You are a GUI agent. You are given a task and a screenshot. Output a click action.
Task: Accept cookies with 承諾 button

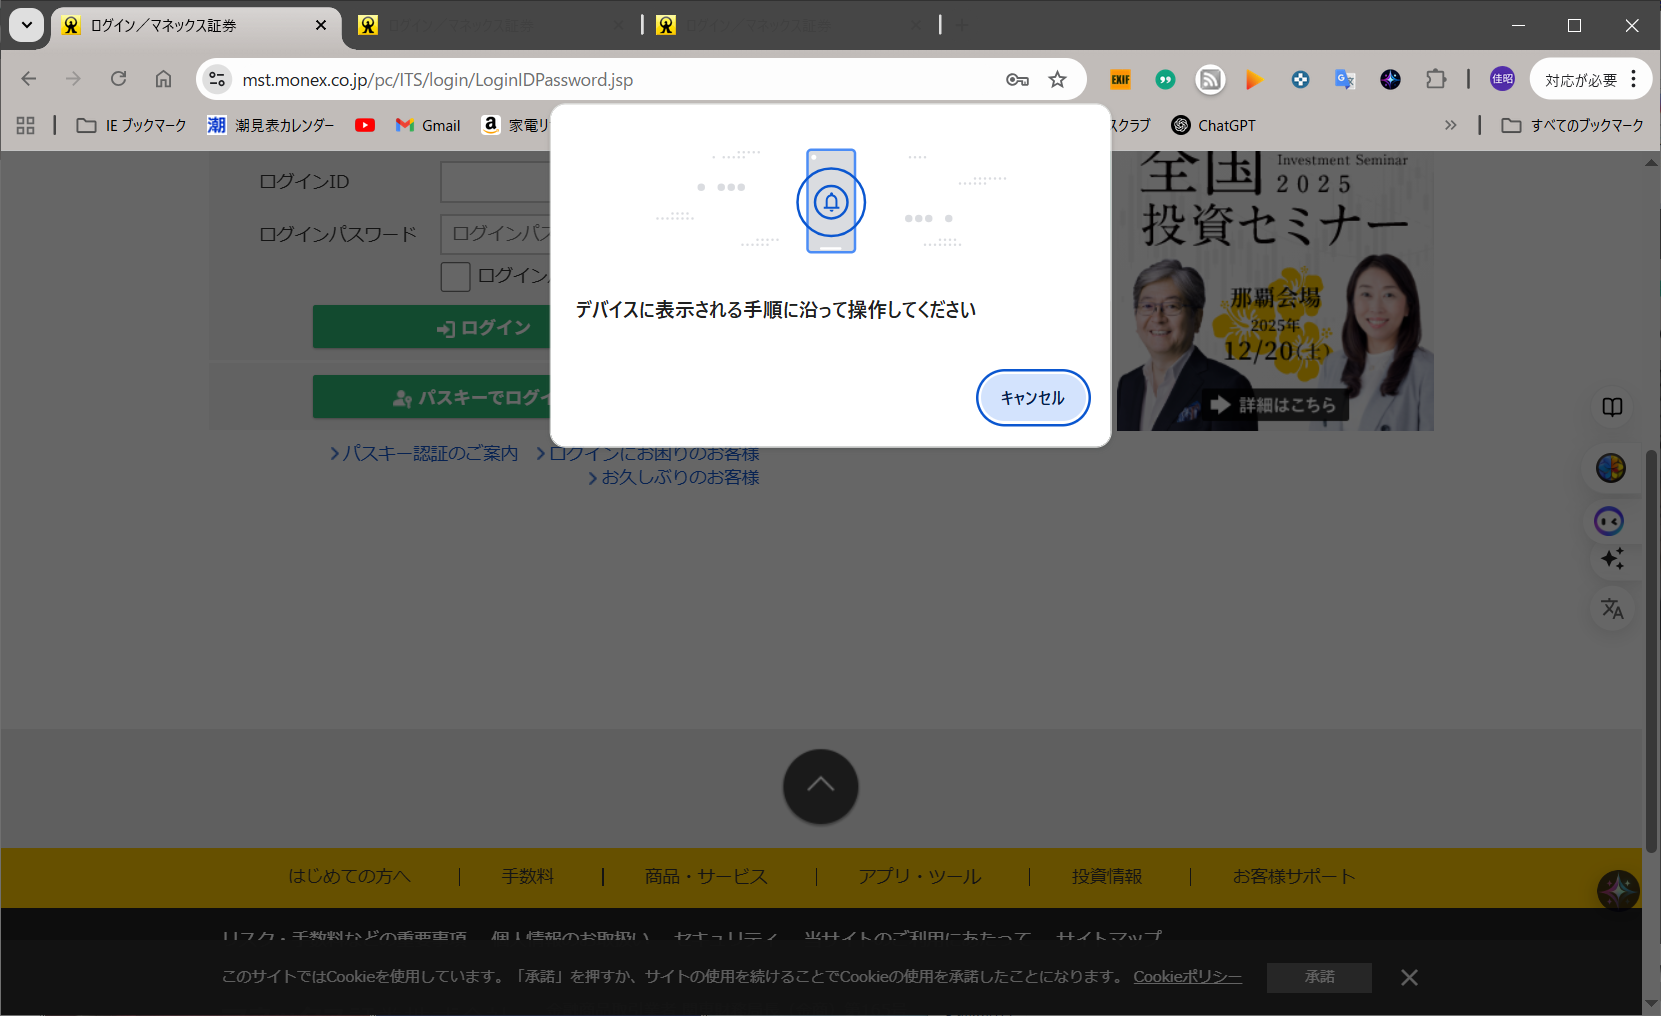tap(1318, 977)
